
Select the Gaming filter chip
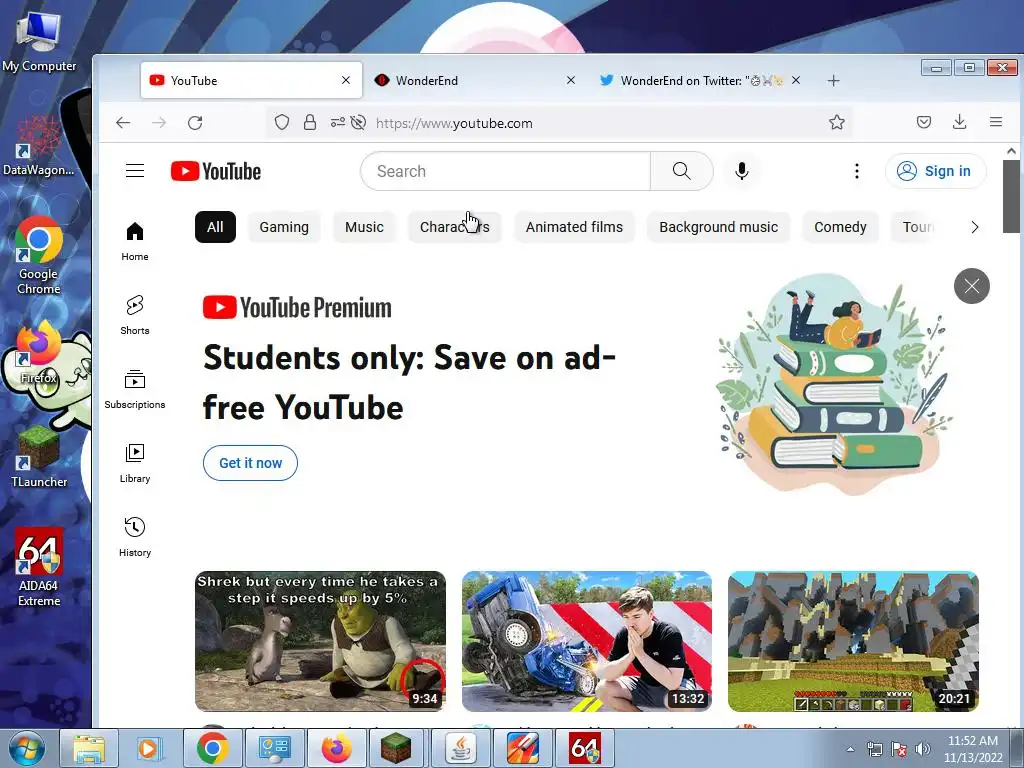pos(284,227)
